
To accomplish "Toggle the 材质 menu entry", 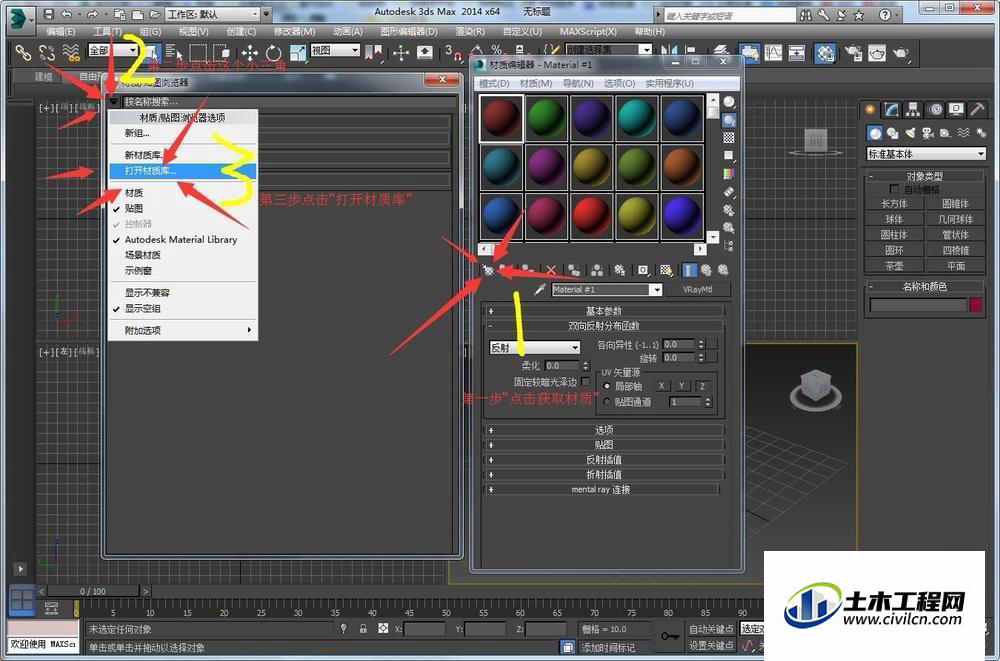I will tap(183, 193).
